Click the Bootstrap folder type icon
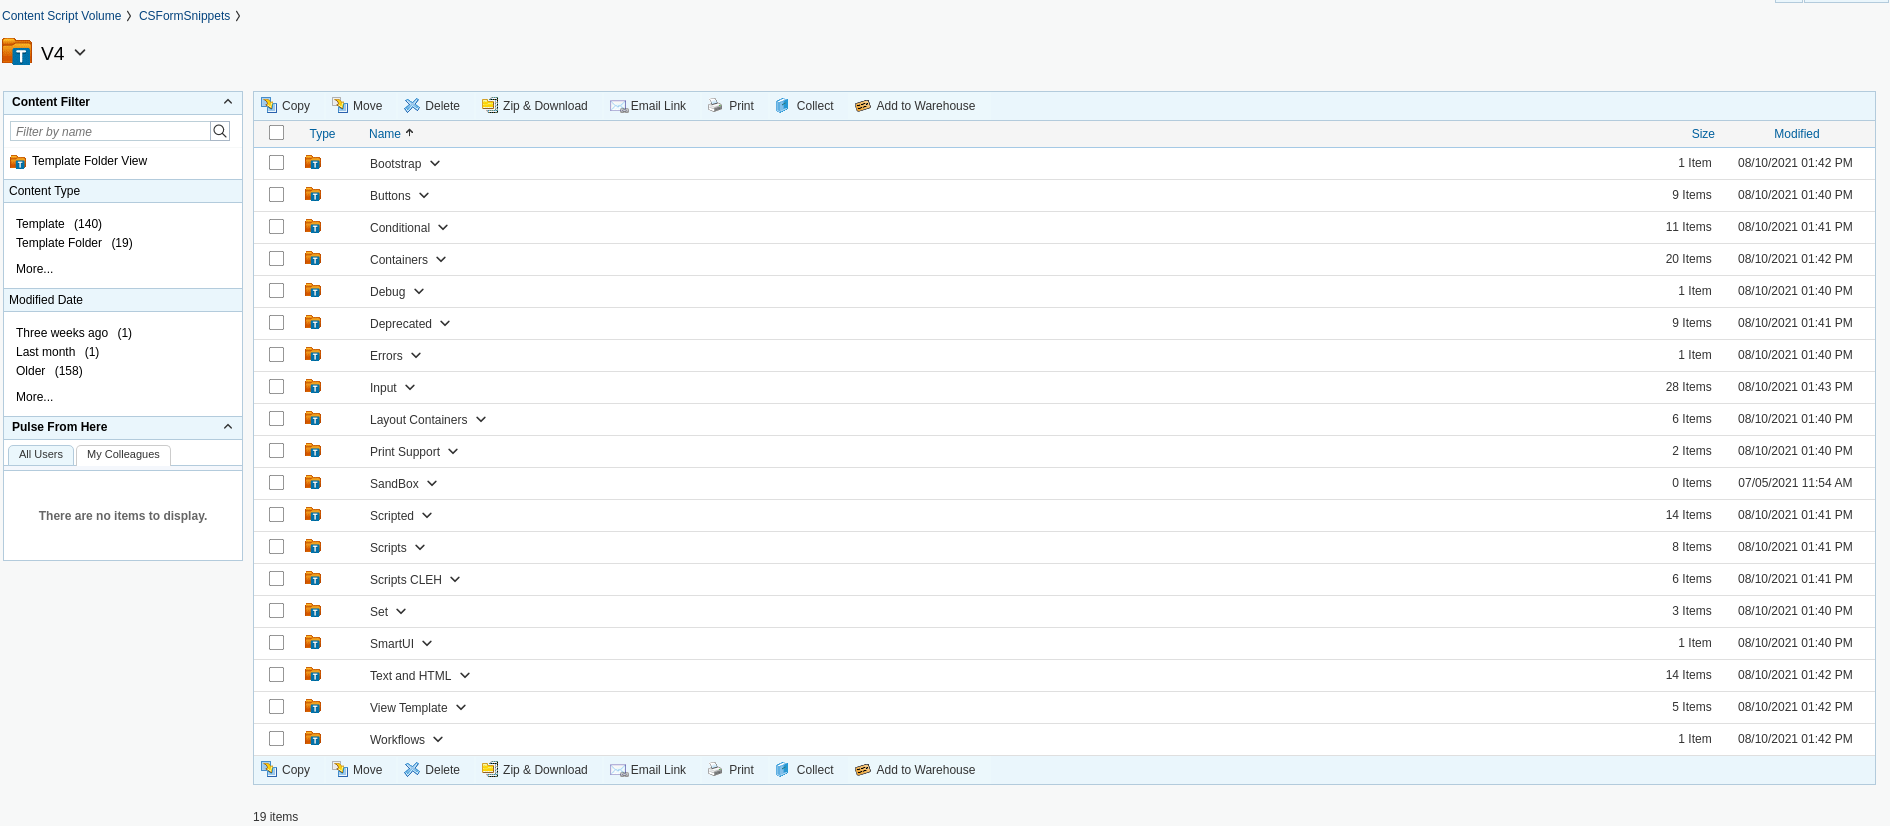The width and height of the screenshot is (1890, 826). pos(313,163)
